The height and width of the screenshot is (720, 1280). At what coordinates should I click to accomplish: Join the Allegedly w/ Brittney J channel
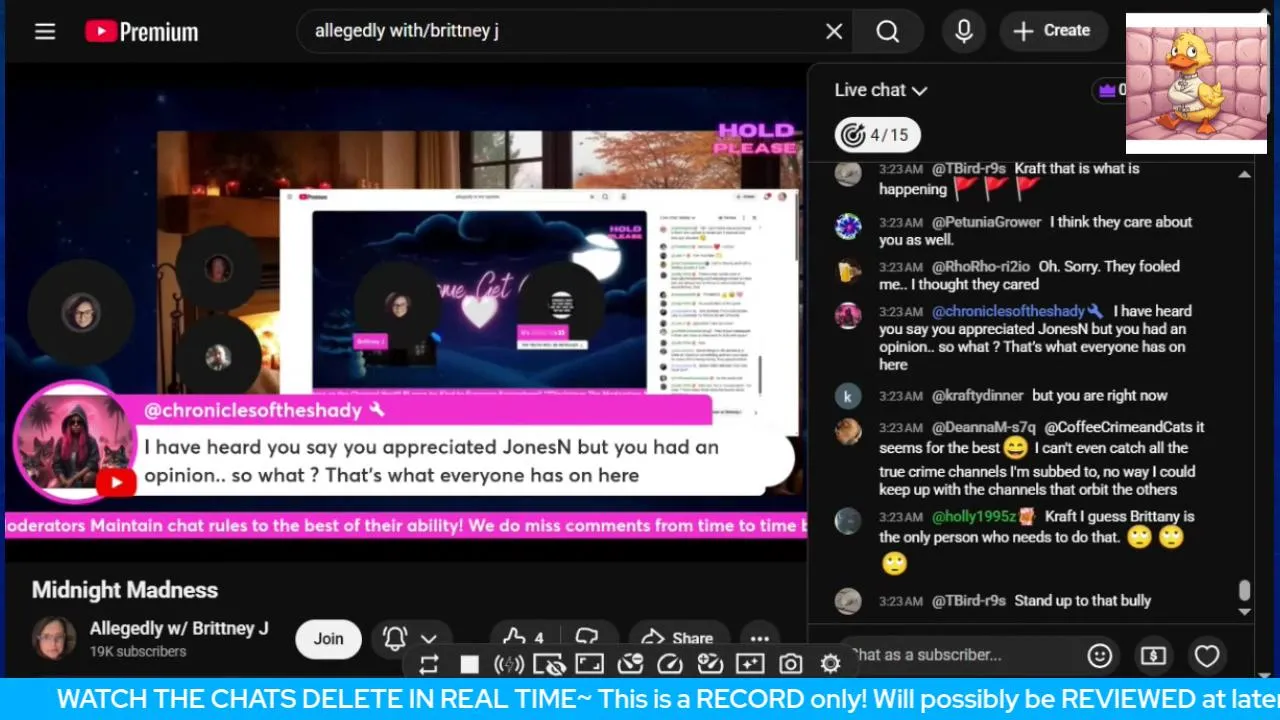pos(328,638)
